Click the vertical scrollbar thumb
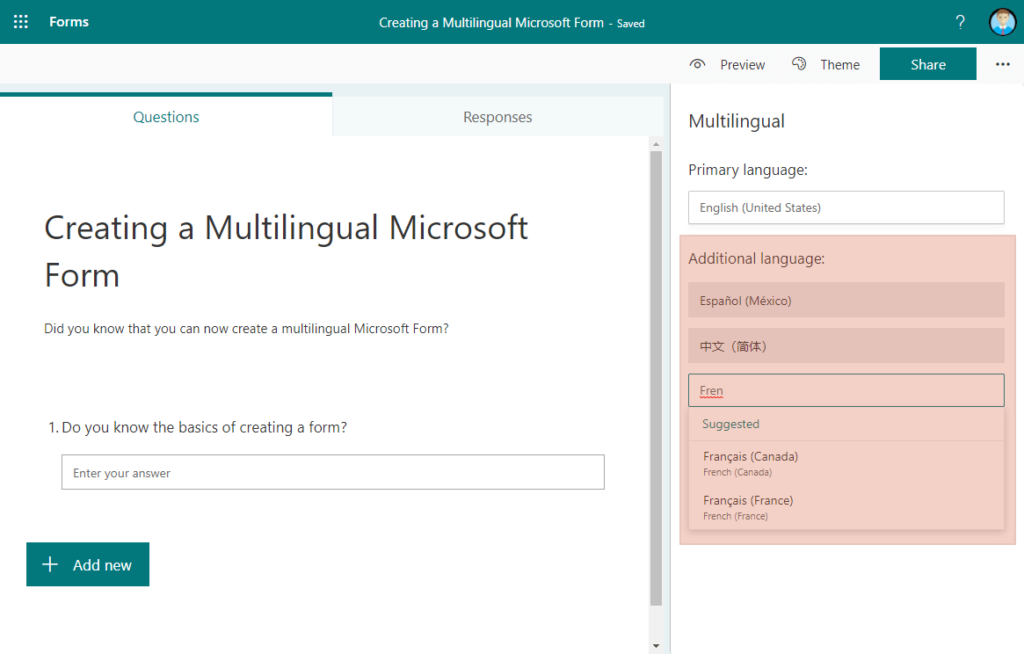 point(656,379)
